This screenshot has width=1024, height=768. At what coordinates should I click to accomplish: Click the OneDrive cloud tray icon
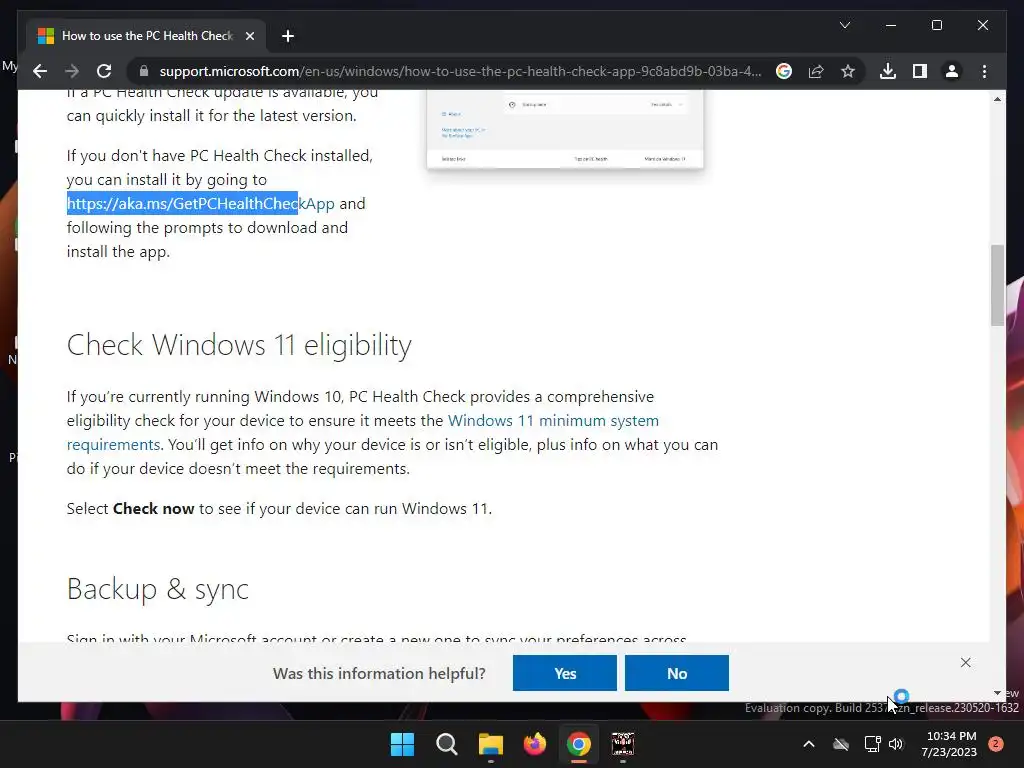point(841,744)
